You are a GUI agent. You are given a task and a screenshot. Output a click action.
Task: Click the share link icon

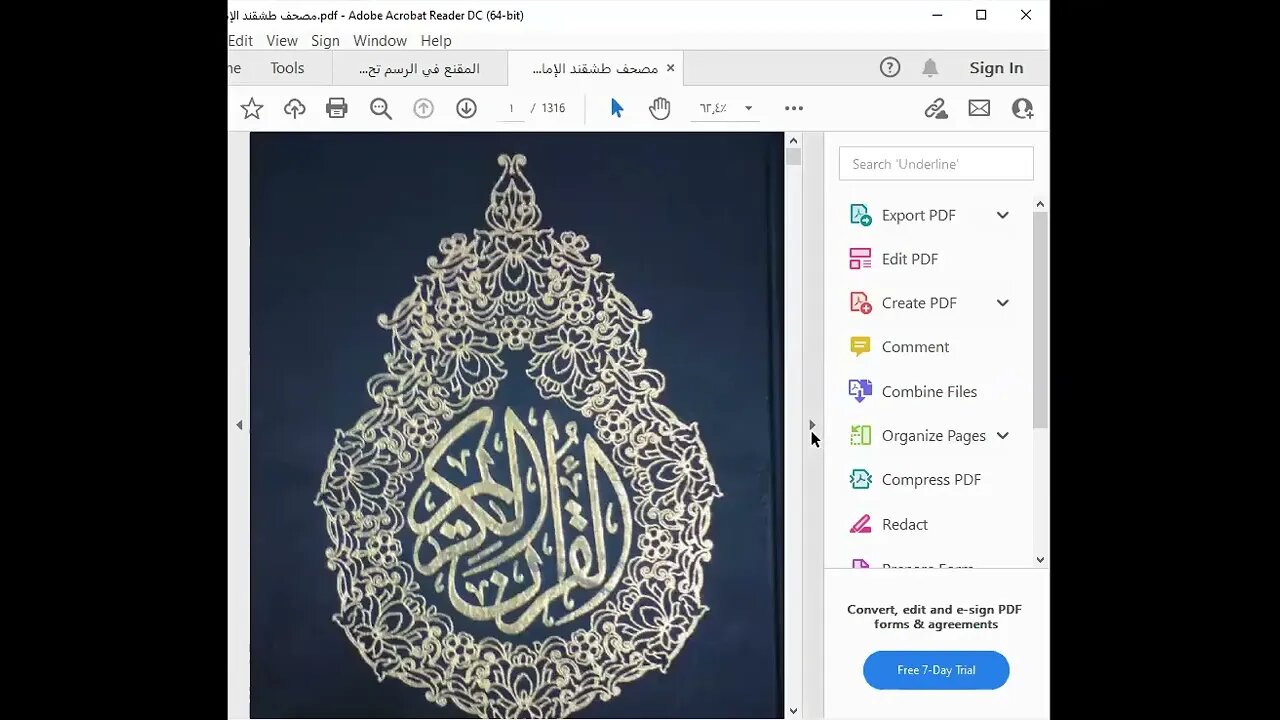(936, 108)
